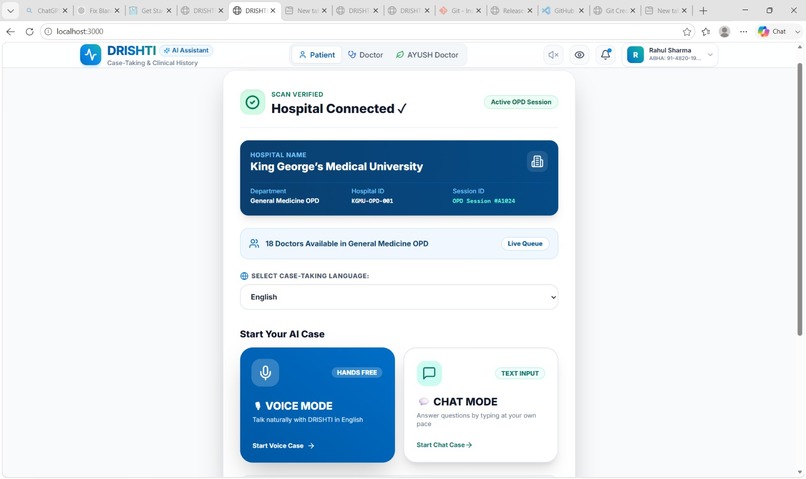Image resolution: width=806 pixels, height=479 pixels.
Task: Click the OPD Session #A1024 value
Action: pyautogui.click(x=484, y=201)
